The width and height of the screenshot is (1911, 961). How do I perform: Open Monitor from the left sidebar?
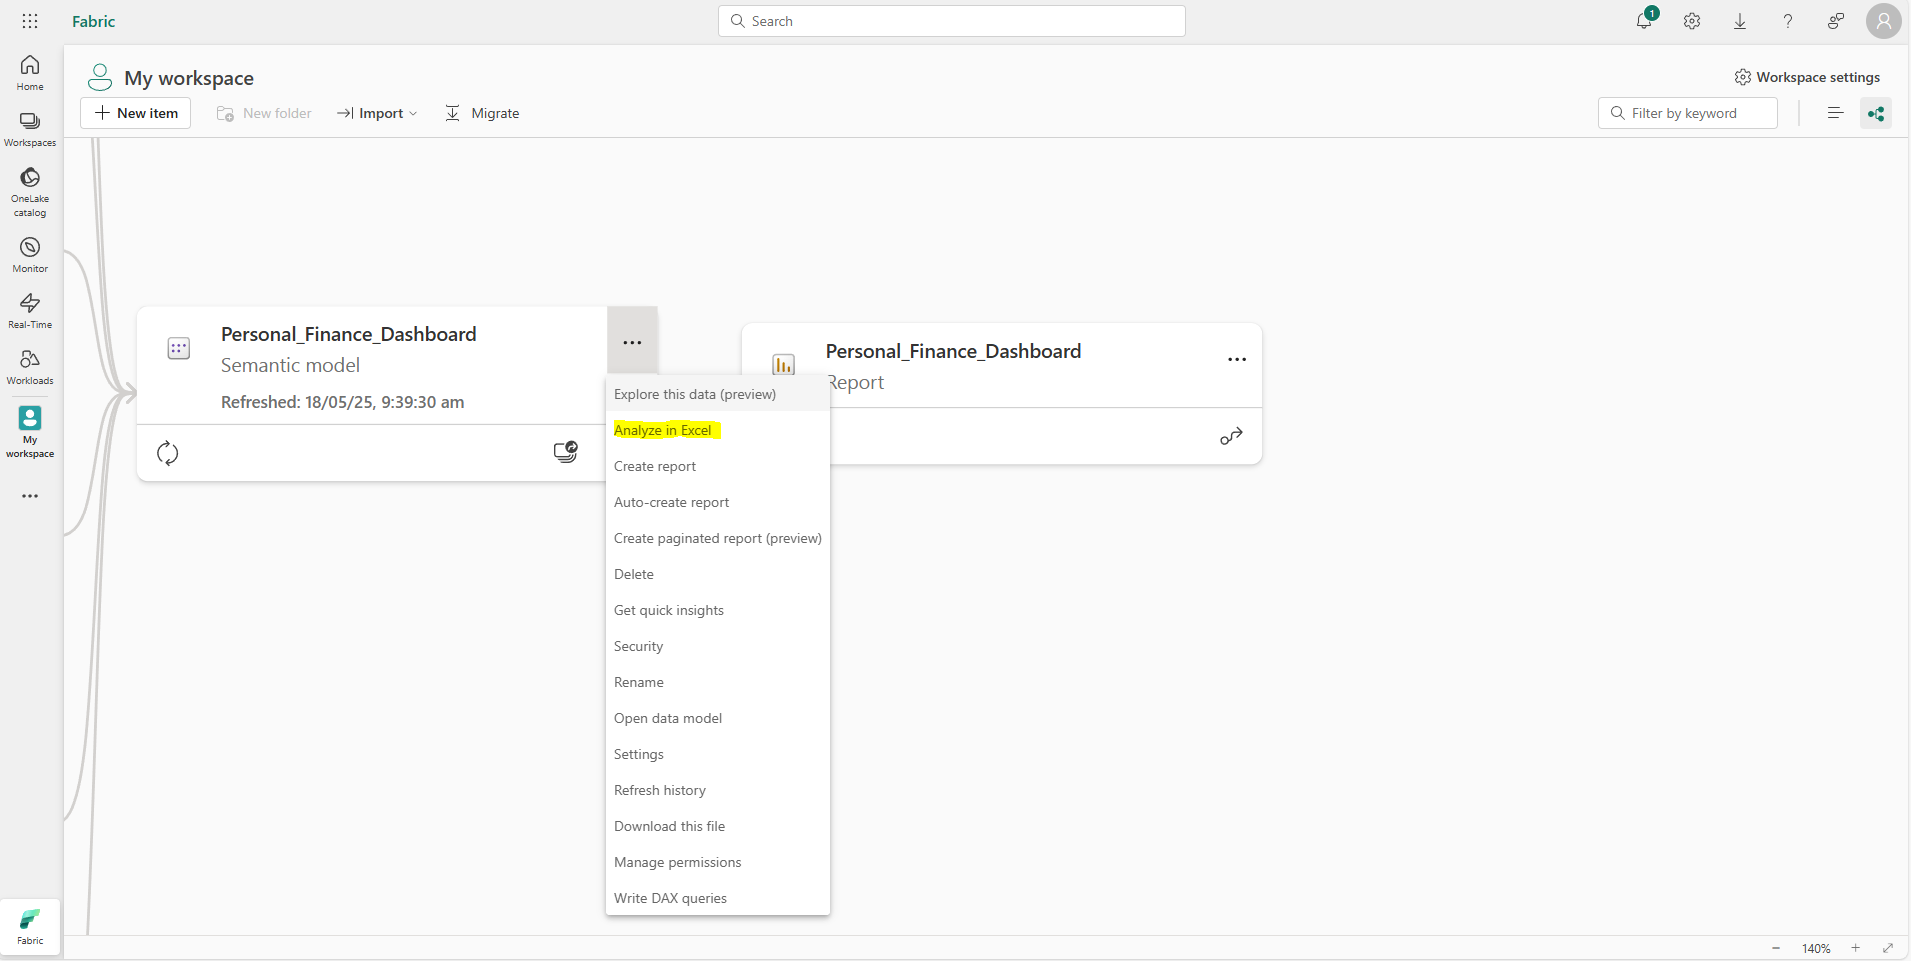(30, 254)
